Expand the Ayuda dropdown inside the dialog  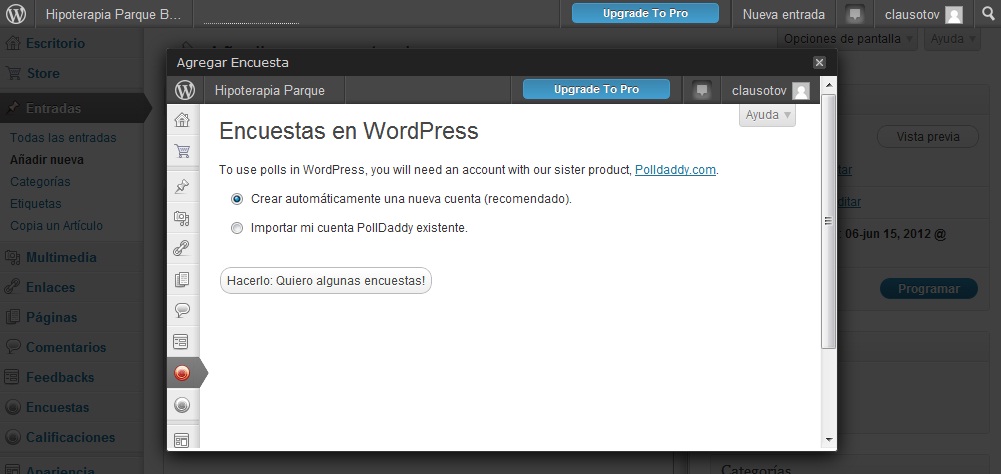767,115
